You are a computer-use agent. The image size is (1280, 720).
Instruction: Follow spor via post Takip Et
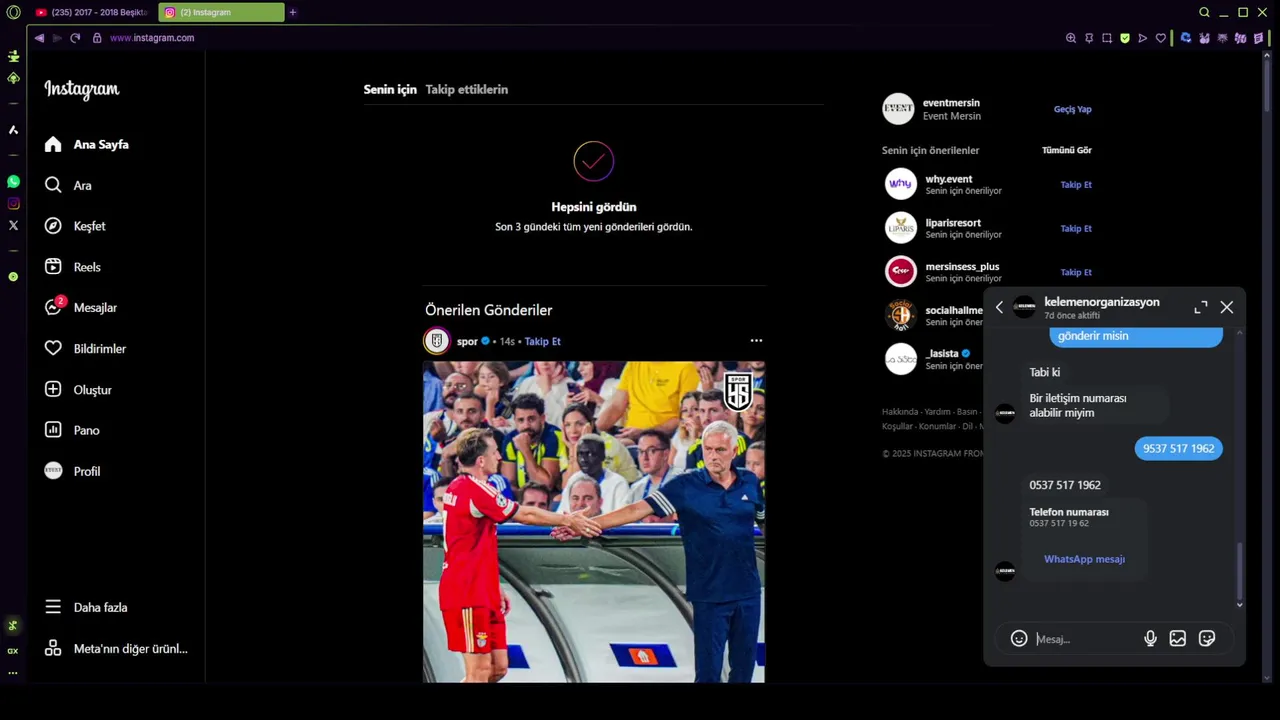(543, 341)
